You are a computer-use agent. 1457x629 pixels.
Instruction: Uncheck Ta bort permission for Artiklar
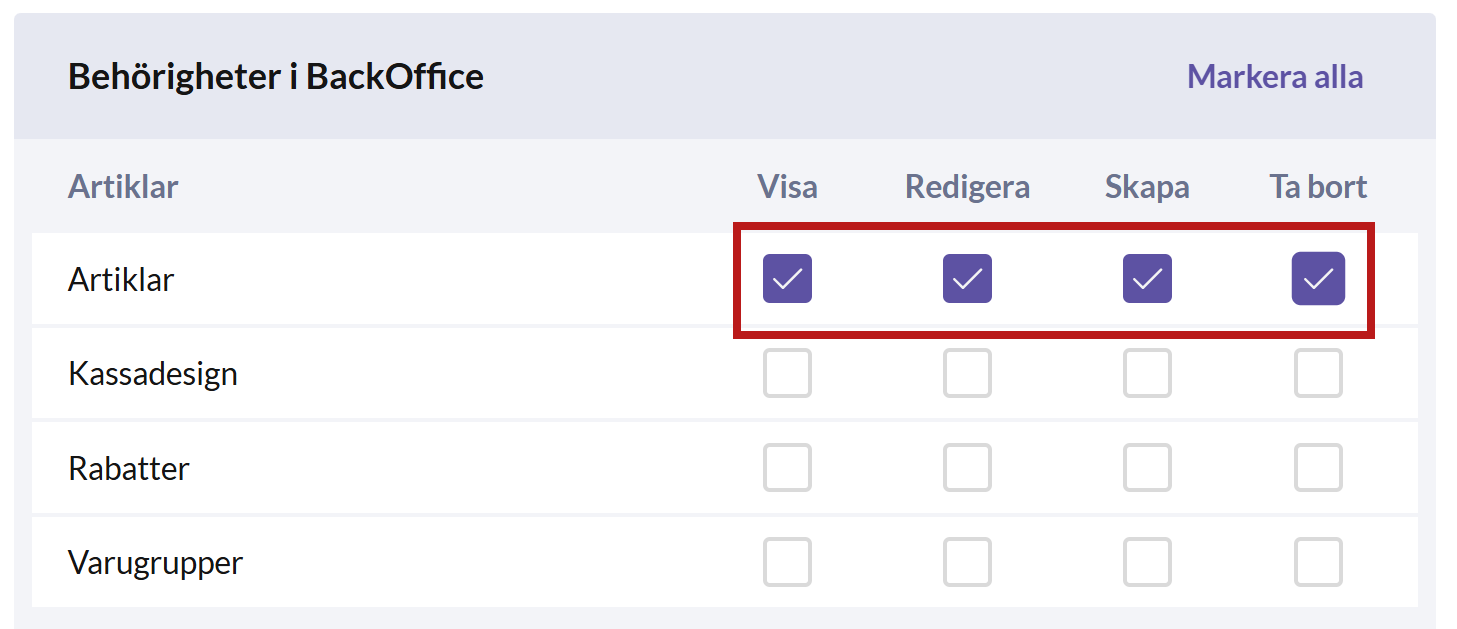(1318, 279)
